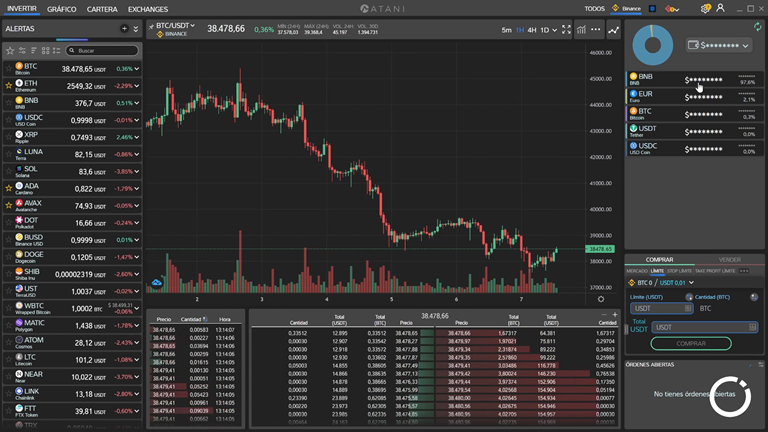Select TAKE PROFIT LÍMITE order type
Viewport: 768px width, 432px height.
point(715,271)
